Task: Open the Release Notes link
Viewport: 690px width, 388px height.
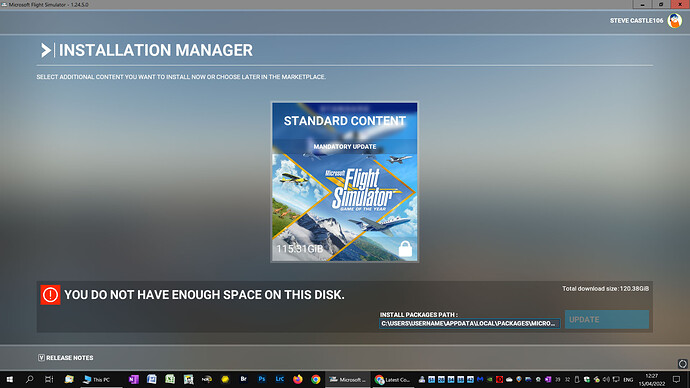Action: [x=66, y=358]
